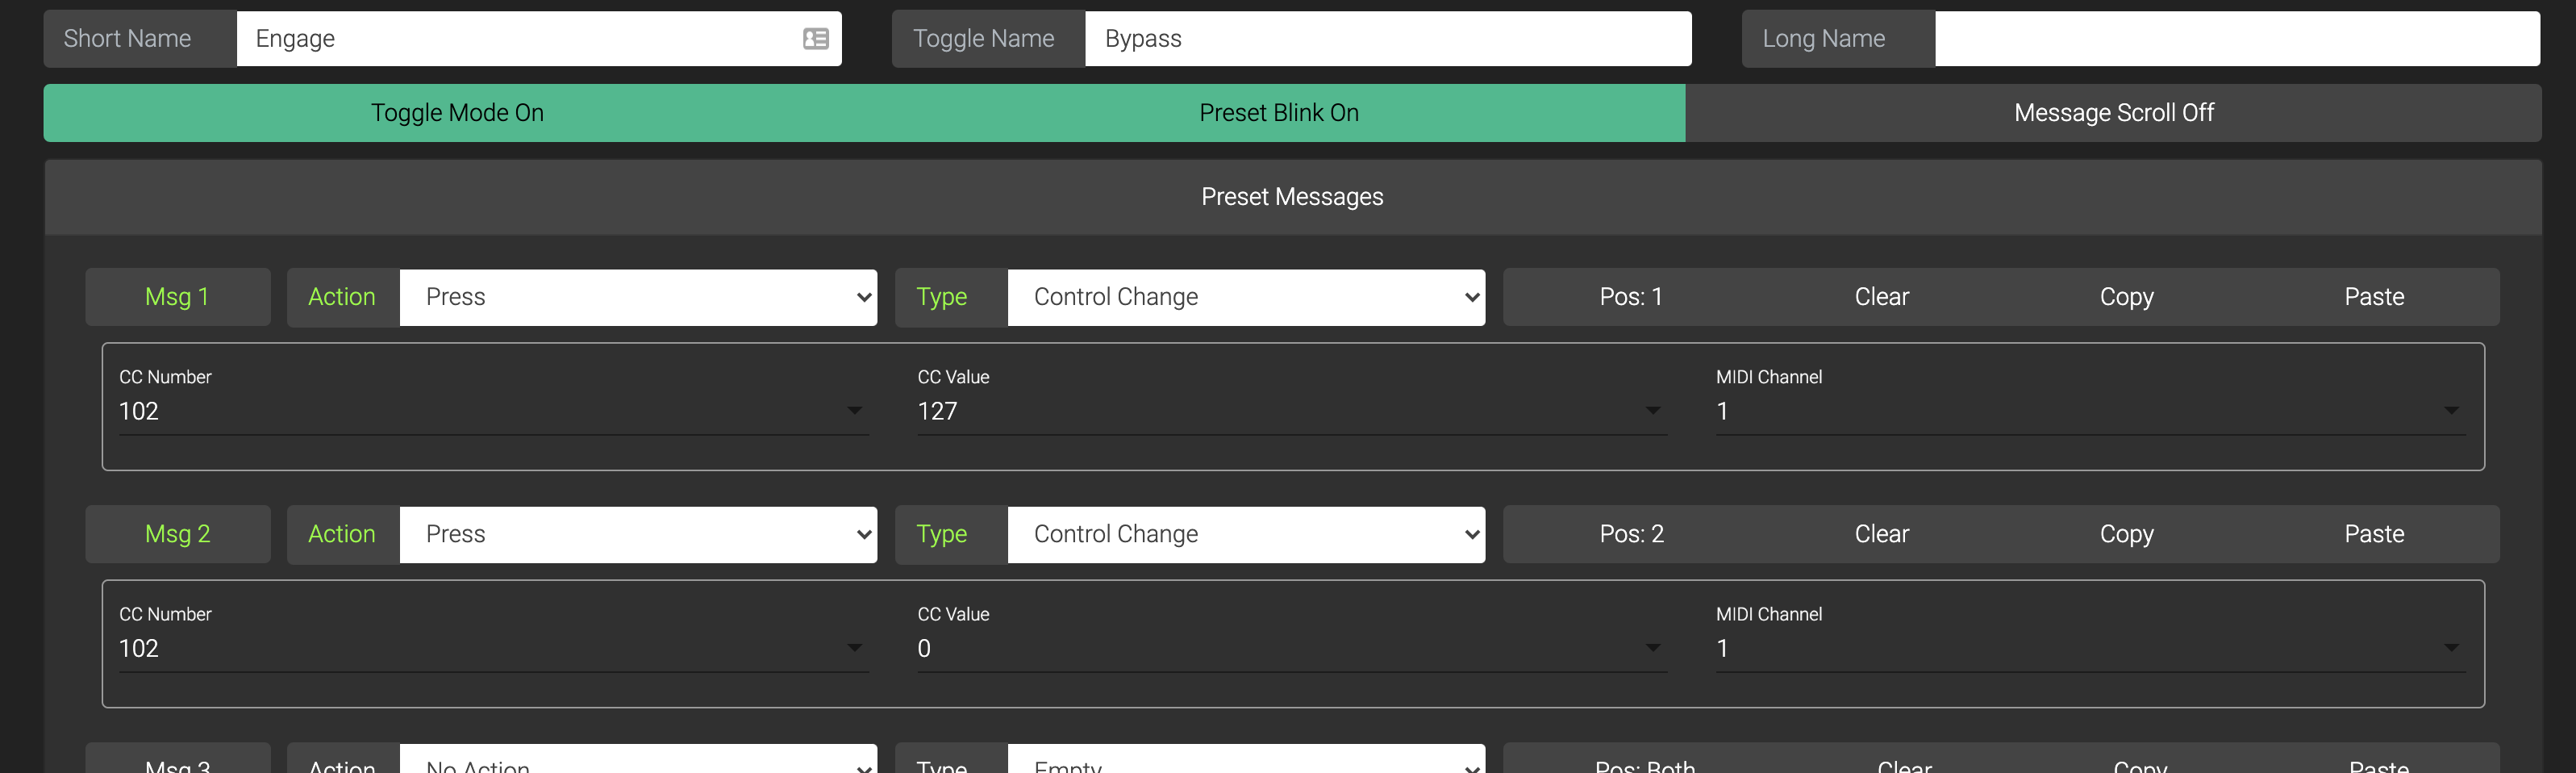
Task: Open the Msg 1 Action dropdown
Action: [x=638, y=297]
